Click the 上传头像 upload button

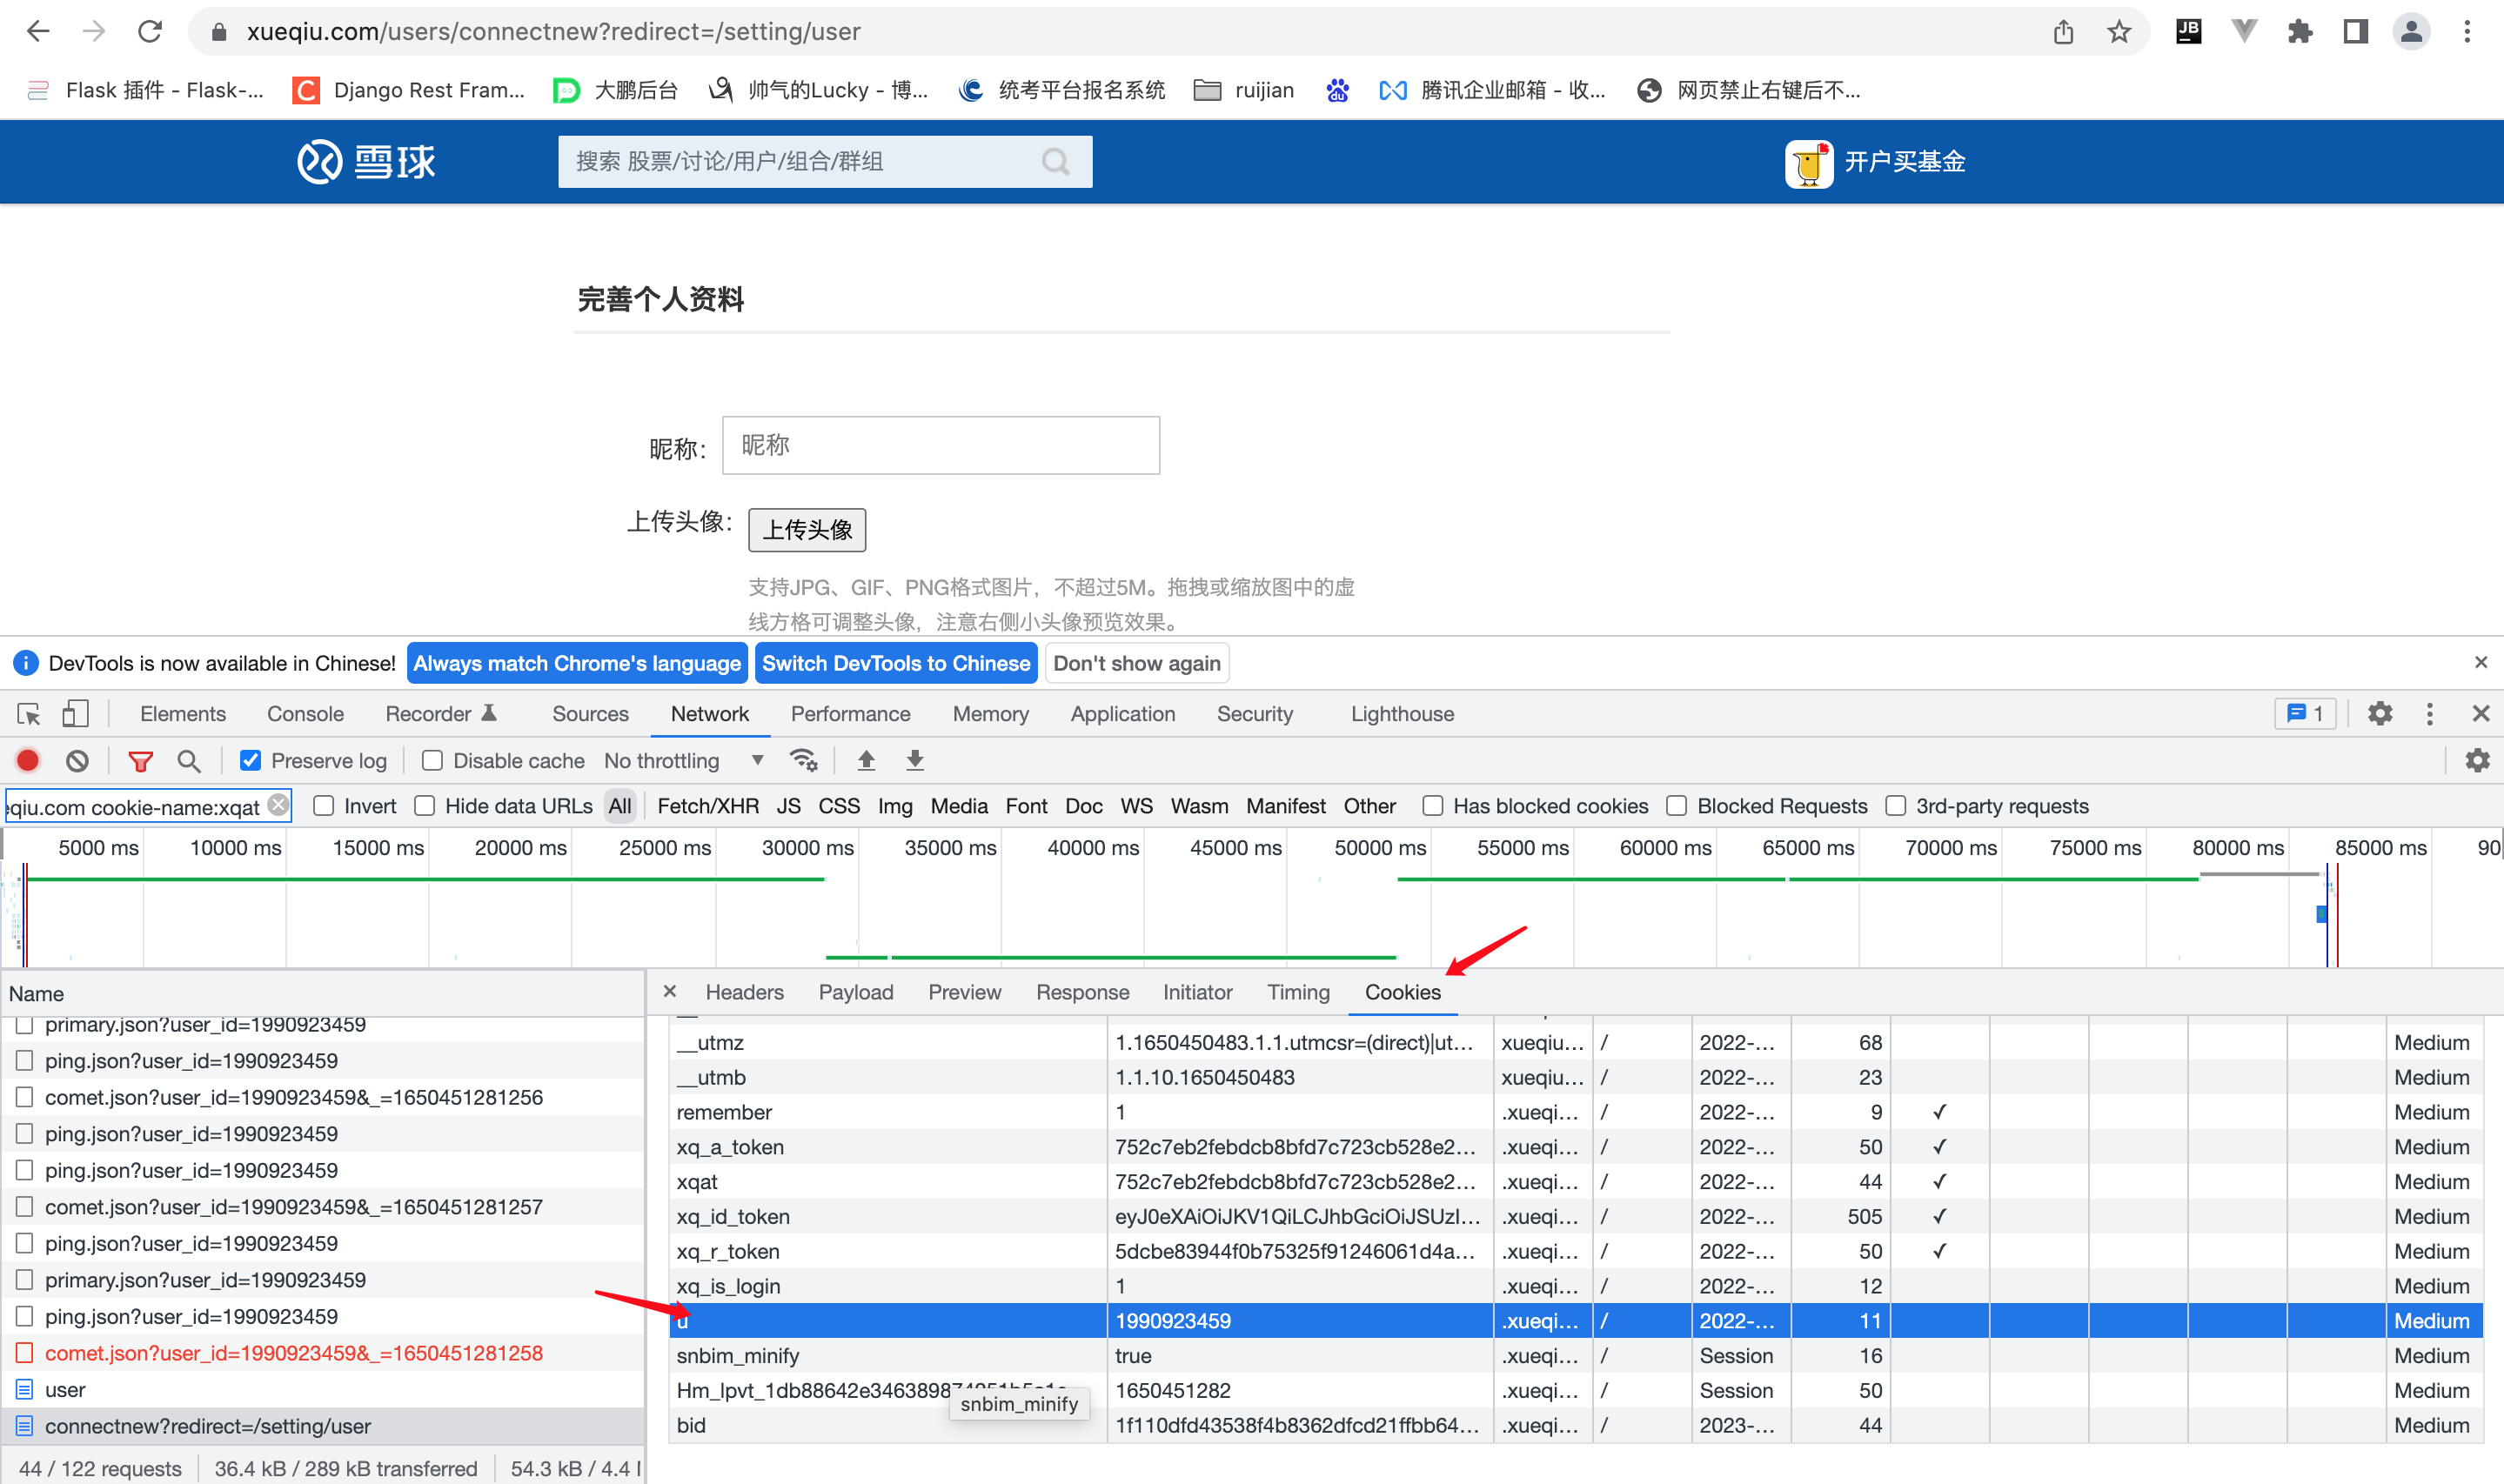tap(807, 529)
